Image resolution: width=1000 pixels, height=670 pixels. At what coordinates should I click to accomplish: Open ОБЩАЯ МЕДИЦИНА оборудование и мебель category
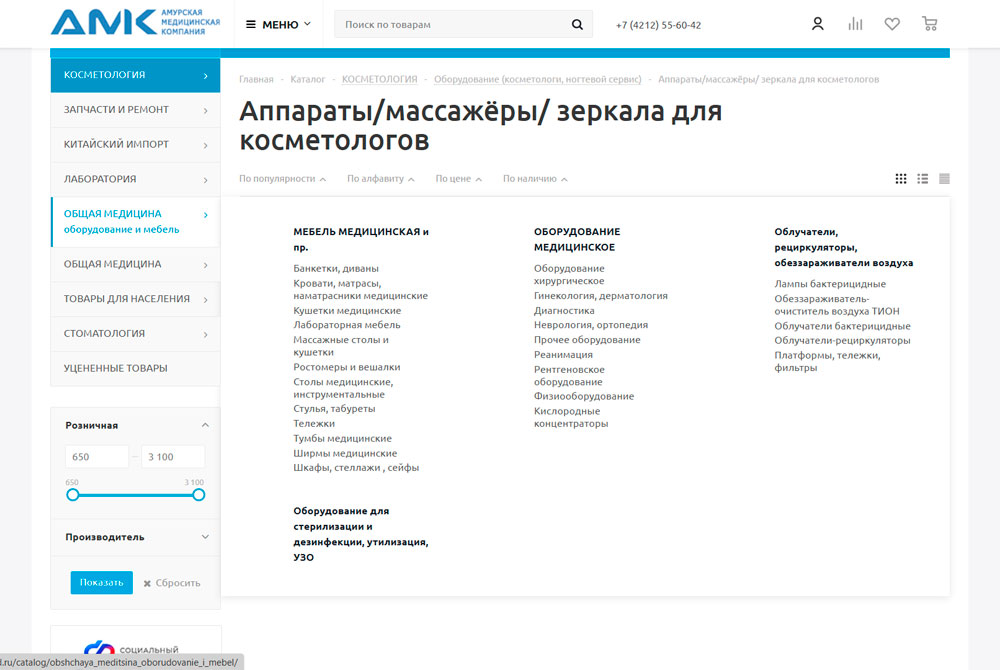tap(135, 221)
